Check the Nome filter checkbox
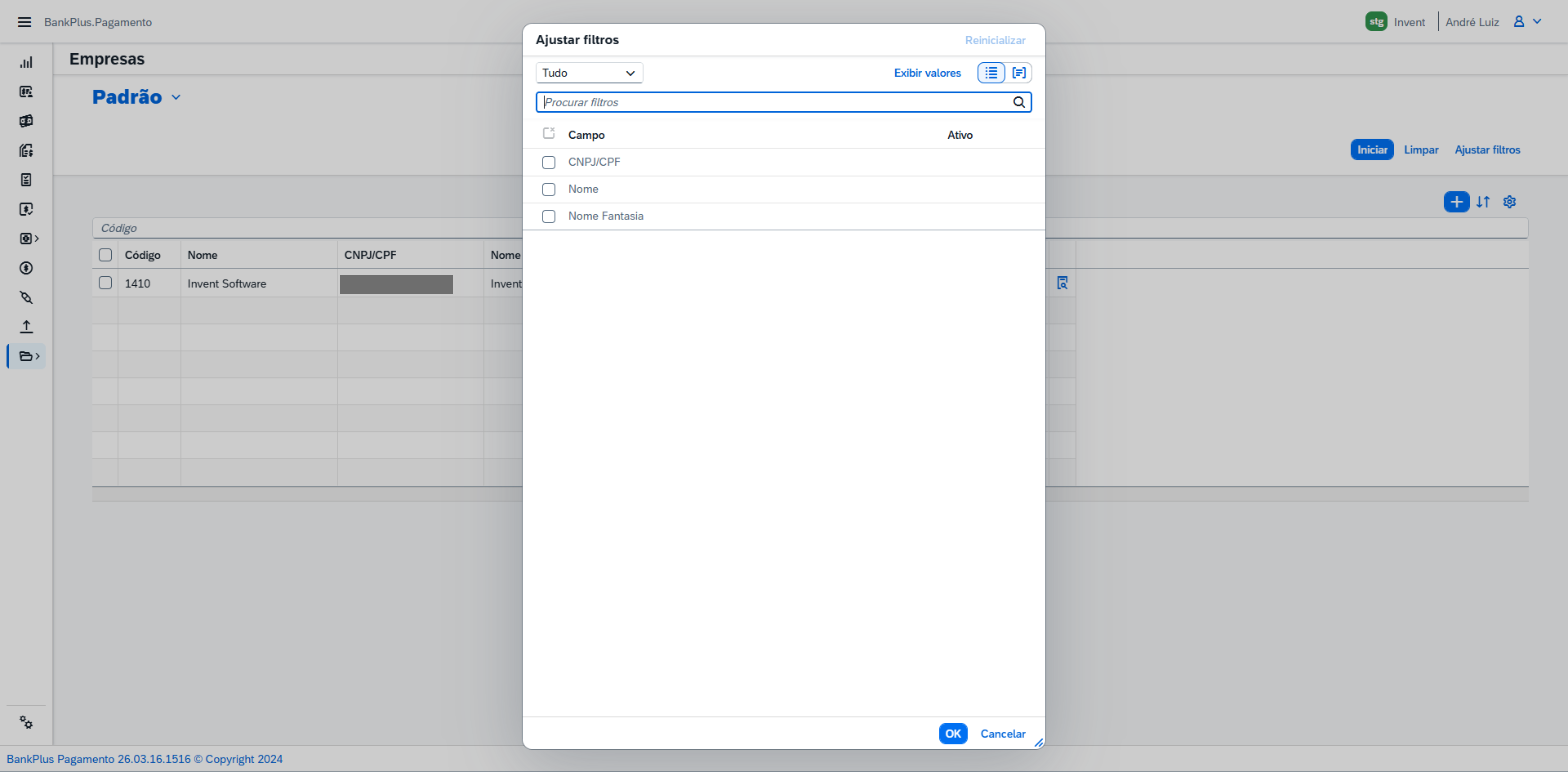 pos(548,189)
